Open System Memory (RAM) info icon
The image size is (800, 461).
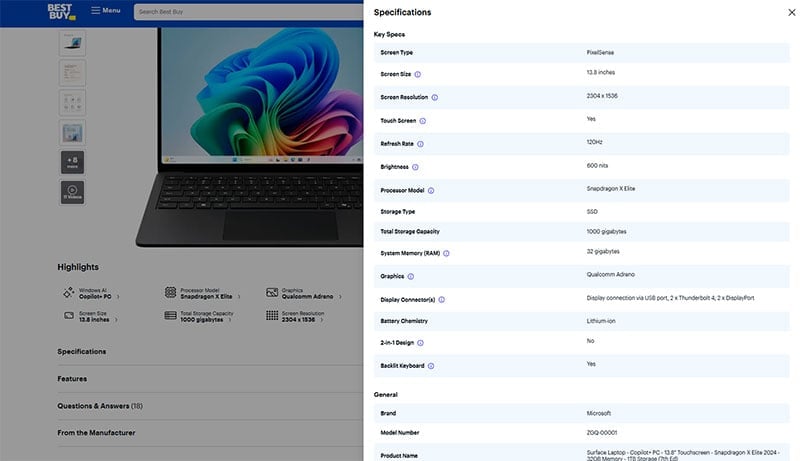click(446, 253)
